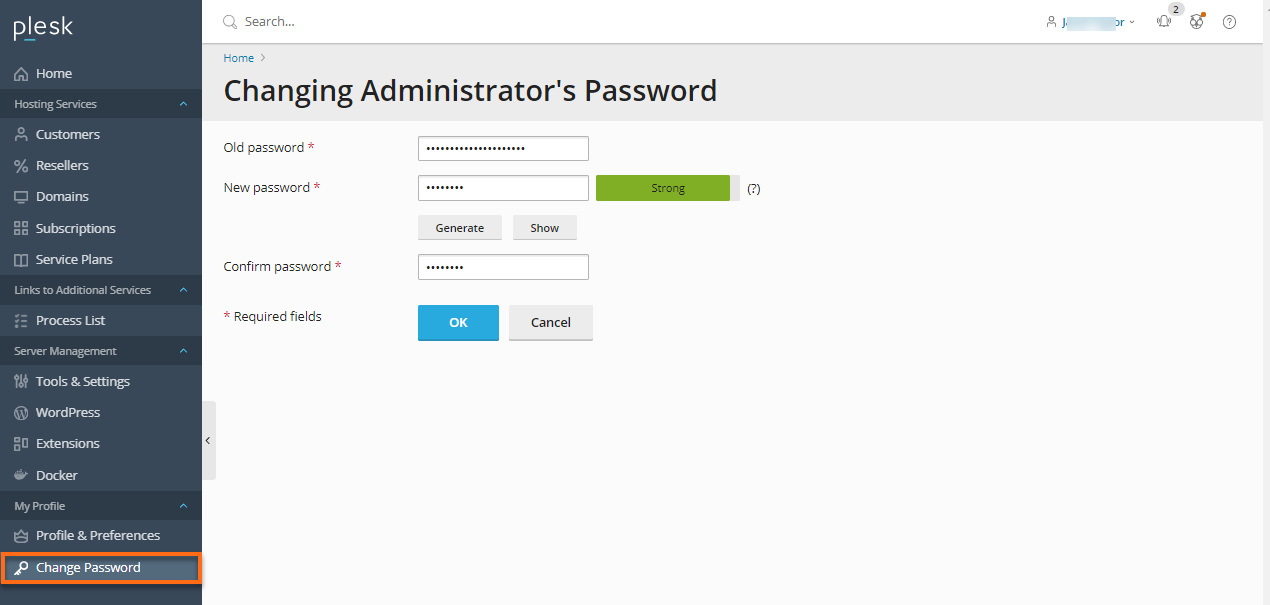The width and height of the screenshot is (1270, 605).
Task: Click the help question mark in the top bar
Action: pos(1229,21)
